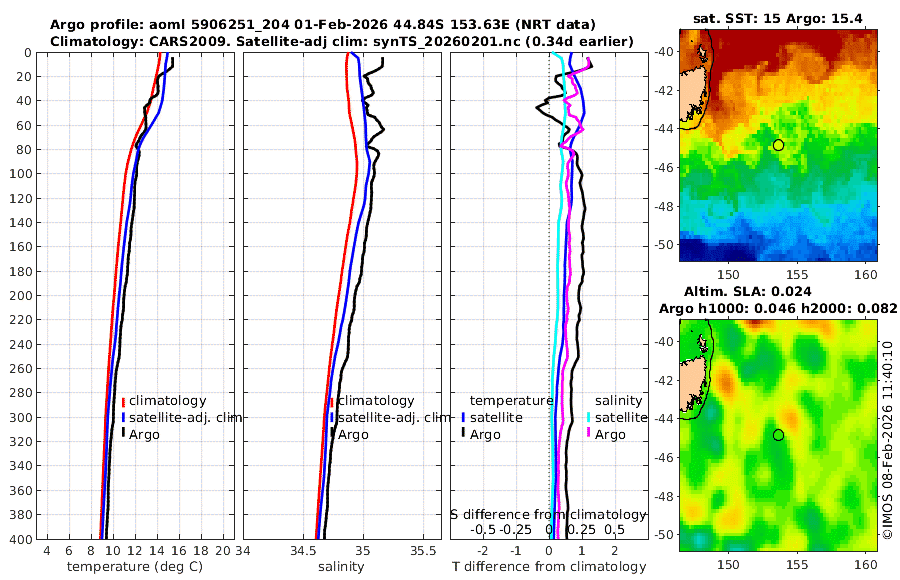Click the depth tick label 100
Viewport: 900px width, 580px height.
[21, 174]
